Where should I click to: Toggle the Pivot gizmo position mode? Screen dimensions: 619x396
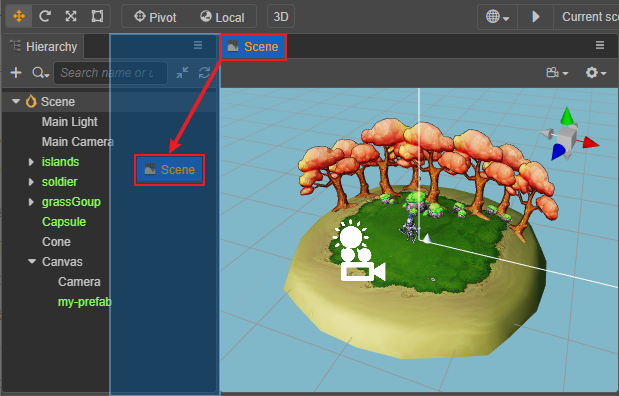[x=155, y=17]
